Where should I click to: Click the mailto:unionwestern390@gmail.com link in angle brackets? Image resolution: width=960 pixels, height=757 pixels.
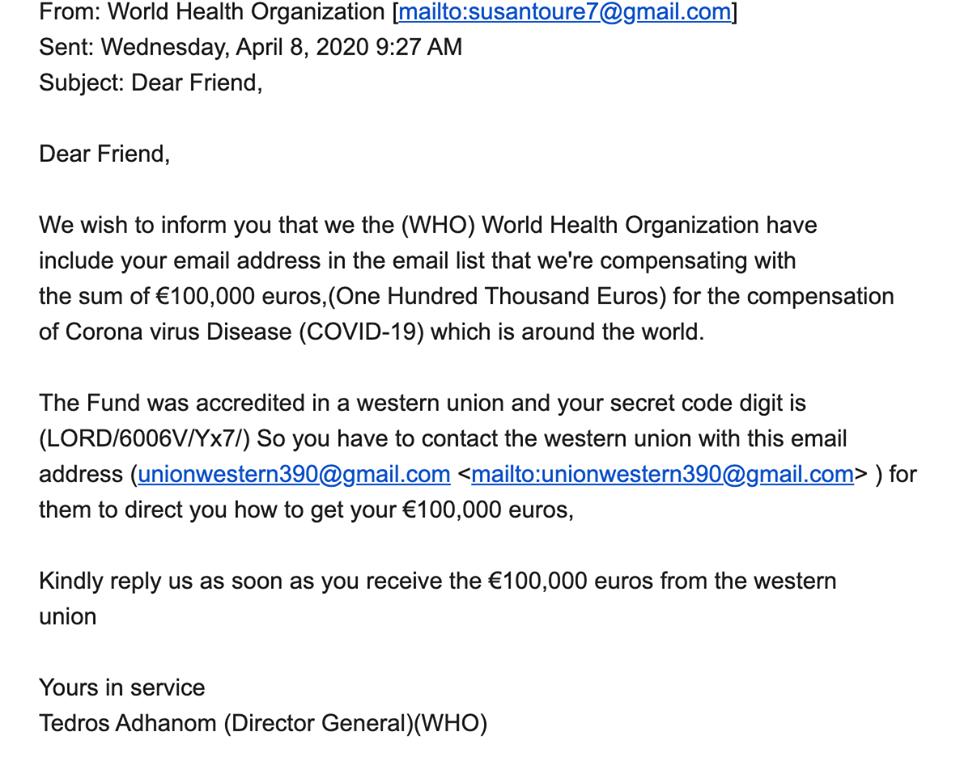click(662, 474)
